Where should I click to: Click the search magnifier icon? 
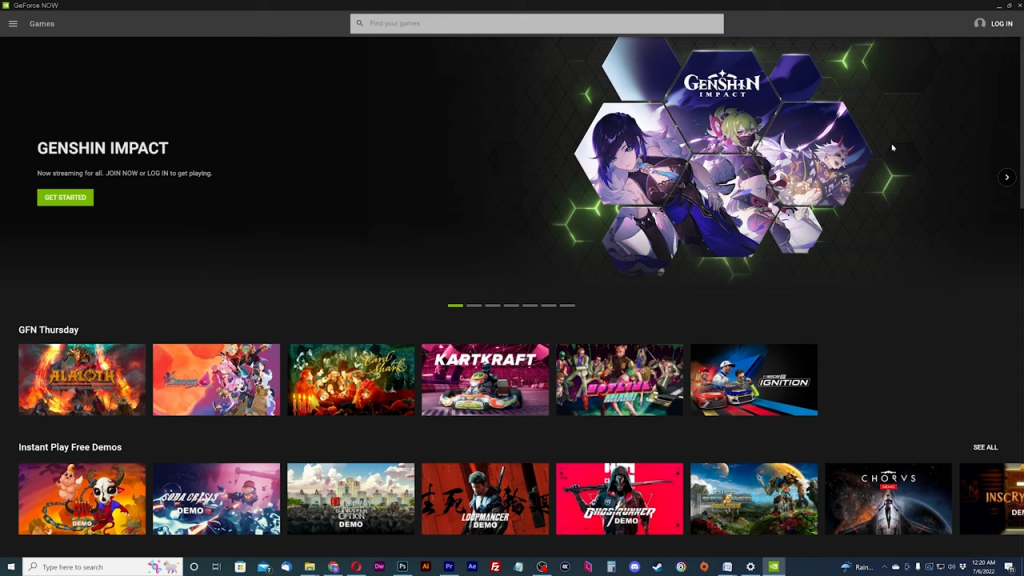tap(359, 24)
